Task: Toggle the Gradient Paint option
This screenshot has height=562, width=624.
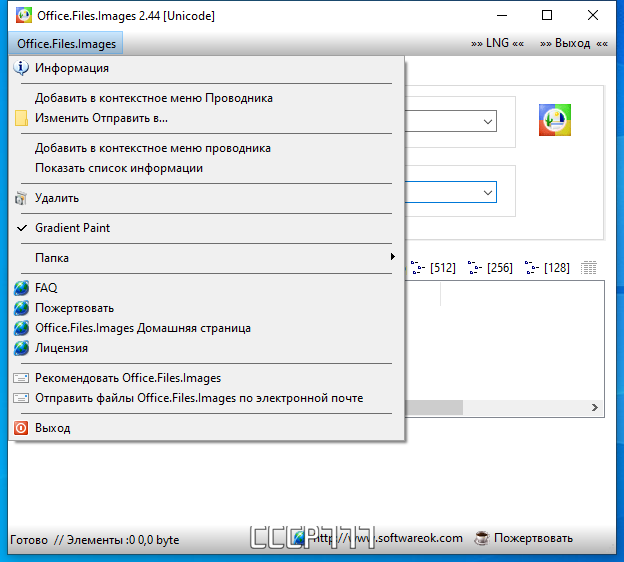Action: click(x=206, y=228)
